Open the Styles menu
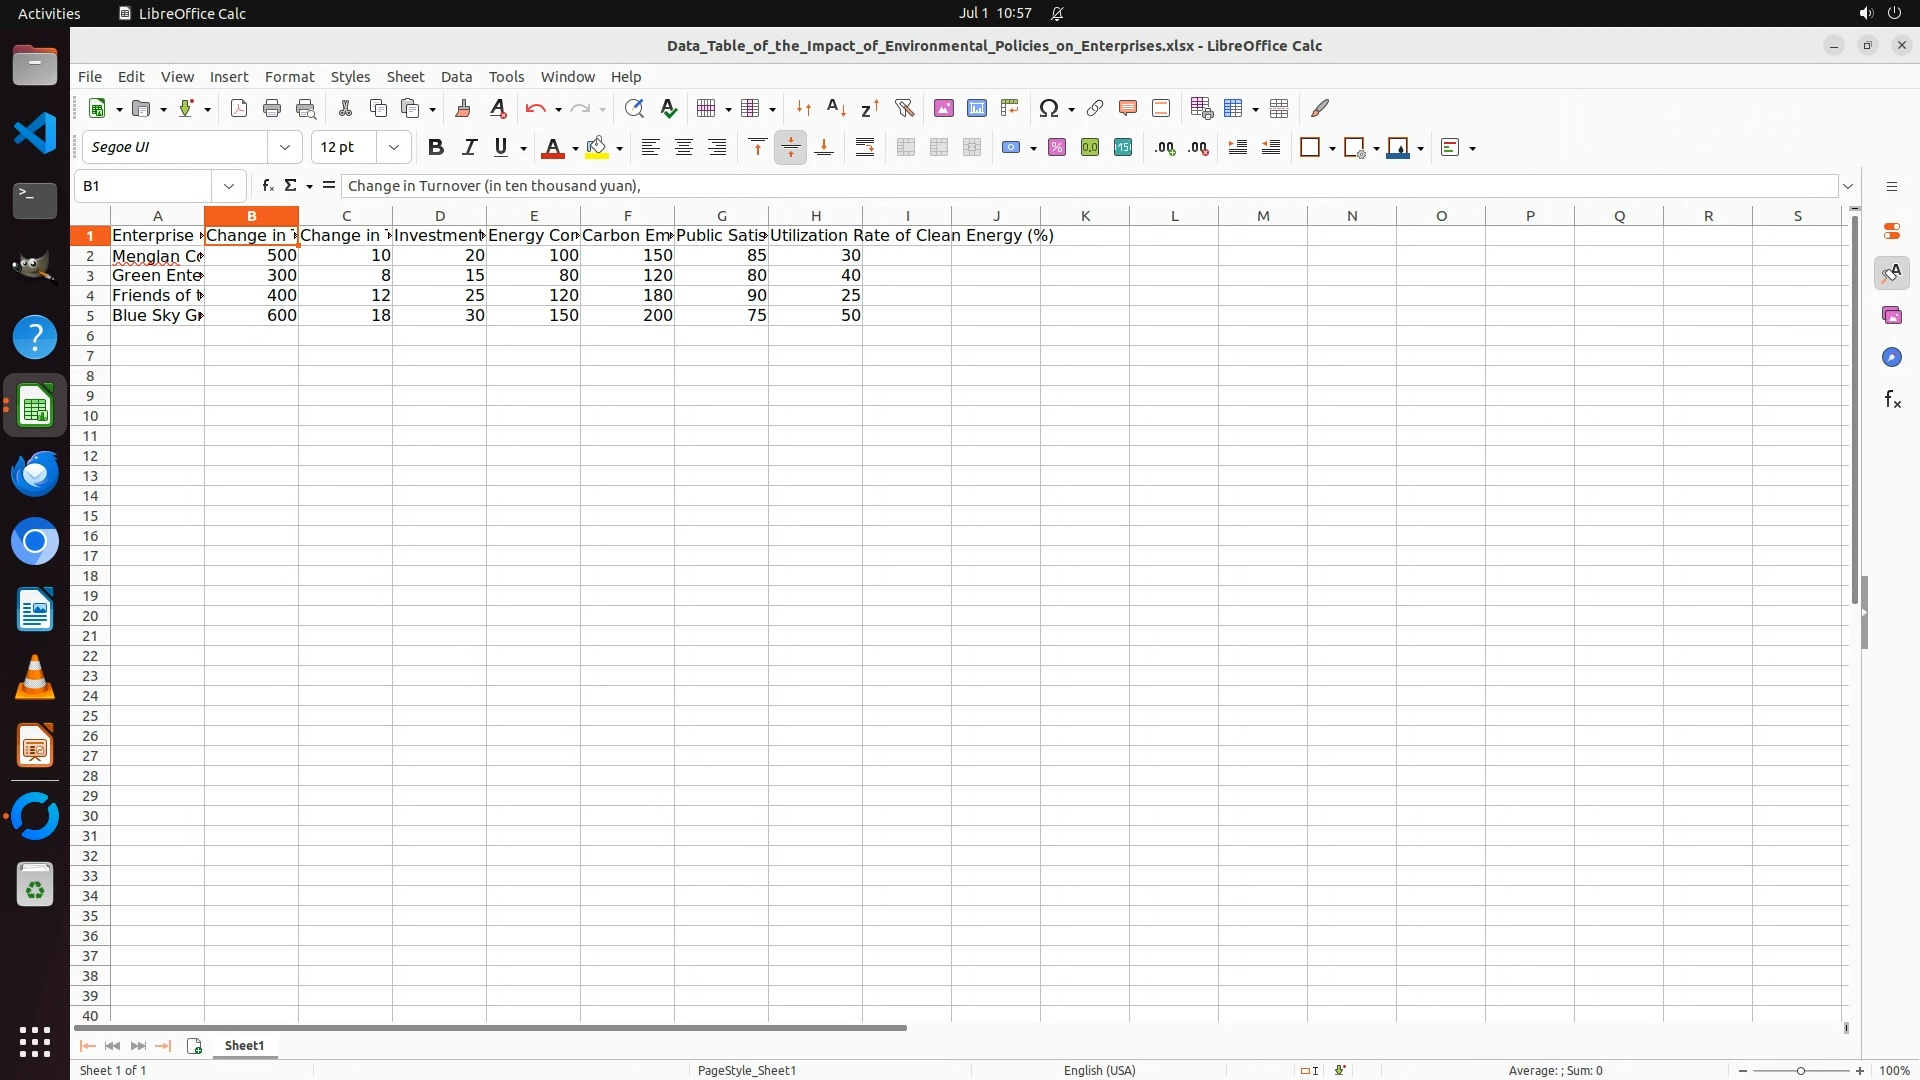1920x1080 pixels. pyautogui.click(x=350, y=77)
